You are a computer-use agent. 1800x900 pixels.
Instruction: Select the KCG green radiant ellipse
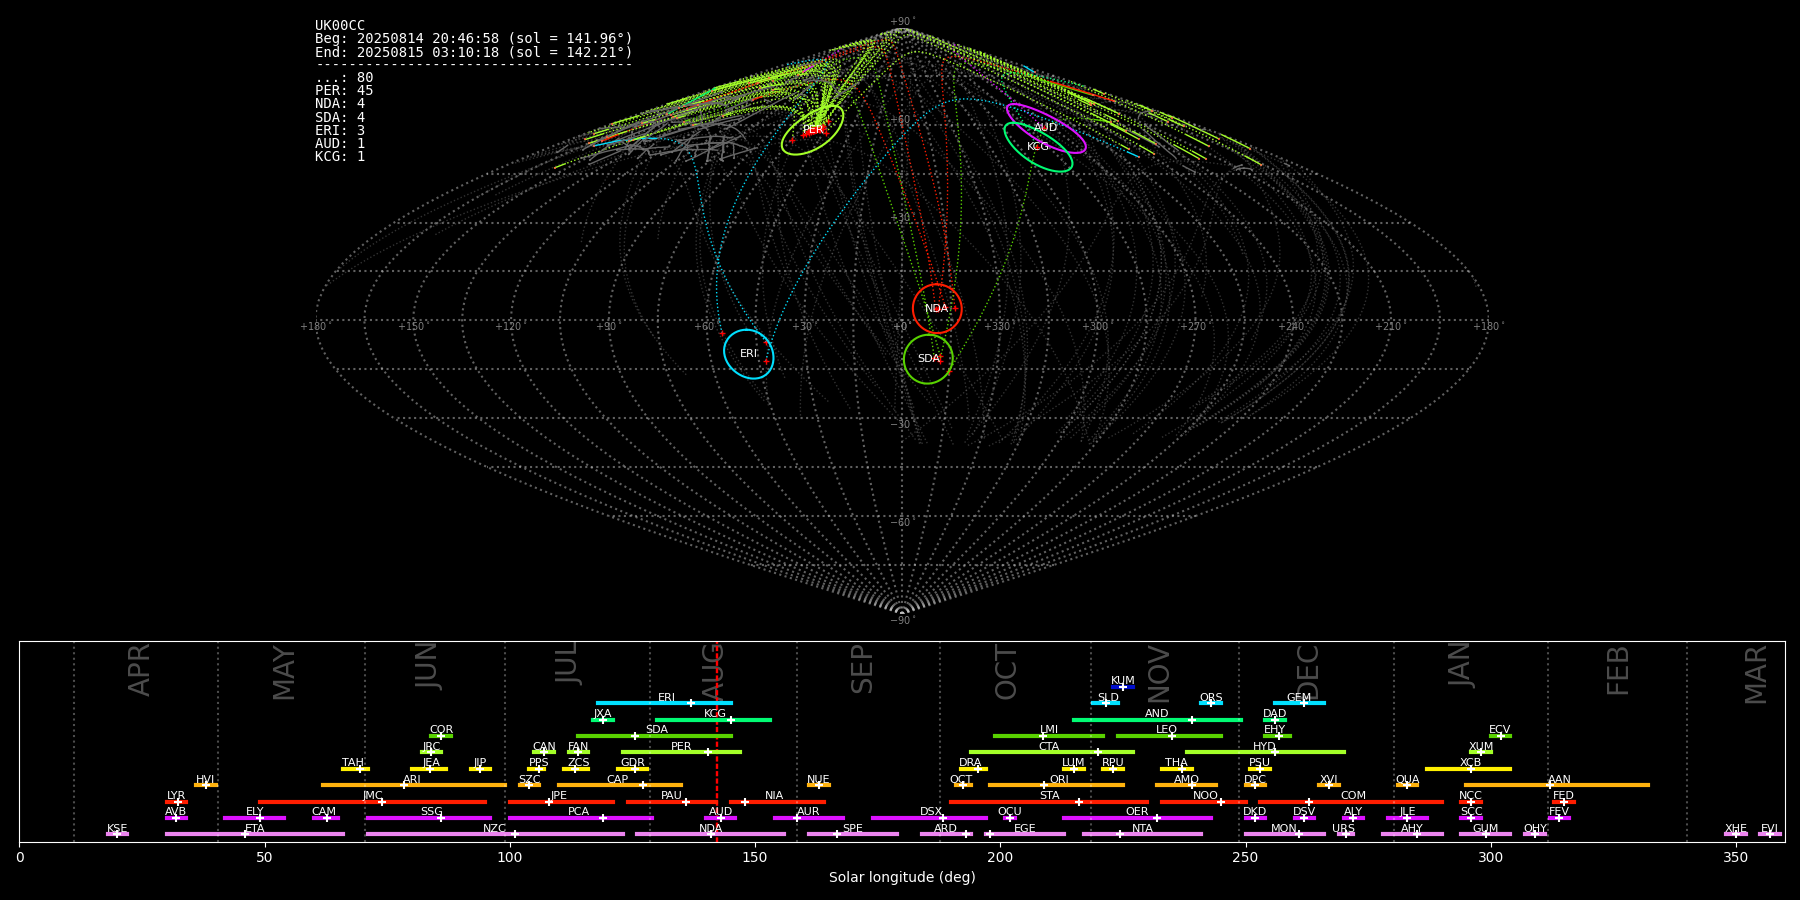pos(1038,147)
